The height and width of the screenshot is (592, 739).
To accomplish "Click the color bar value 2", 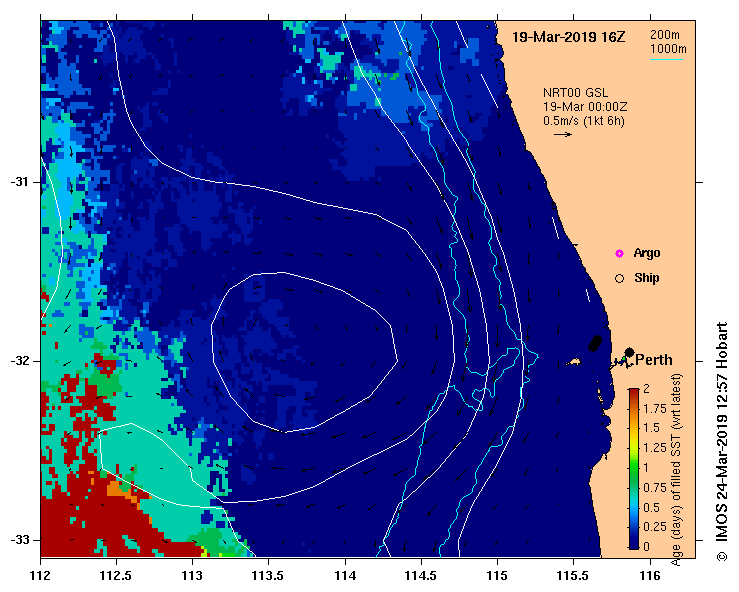I will [x=647, y=389].
